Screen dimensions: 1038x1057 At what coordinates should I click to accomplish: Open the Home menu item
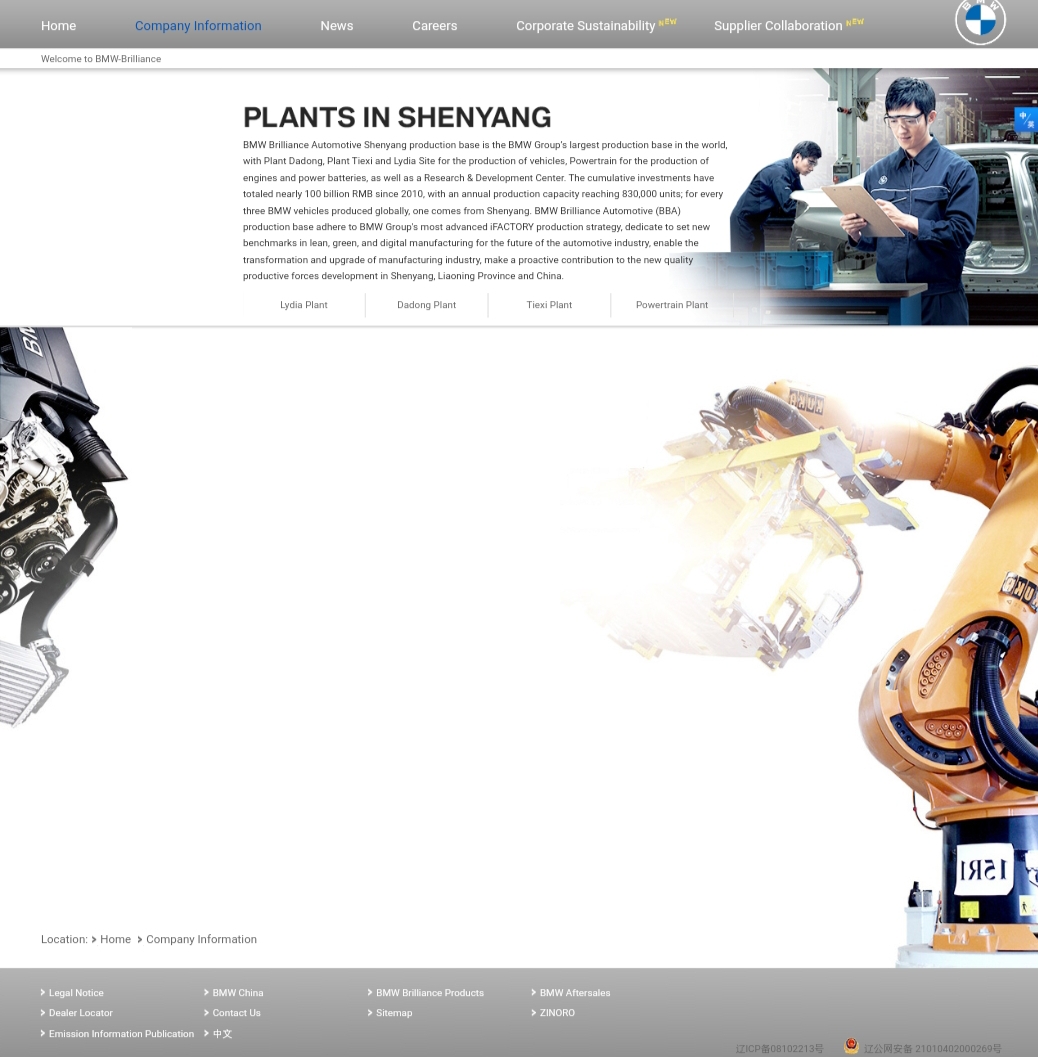click(59, 26)
